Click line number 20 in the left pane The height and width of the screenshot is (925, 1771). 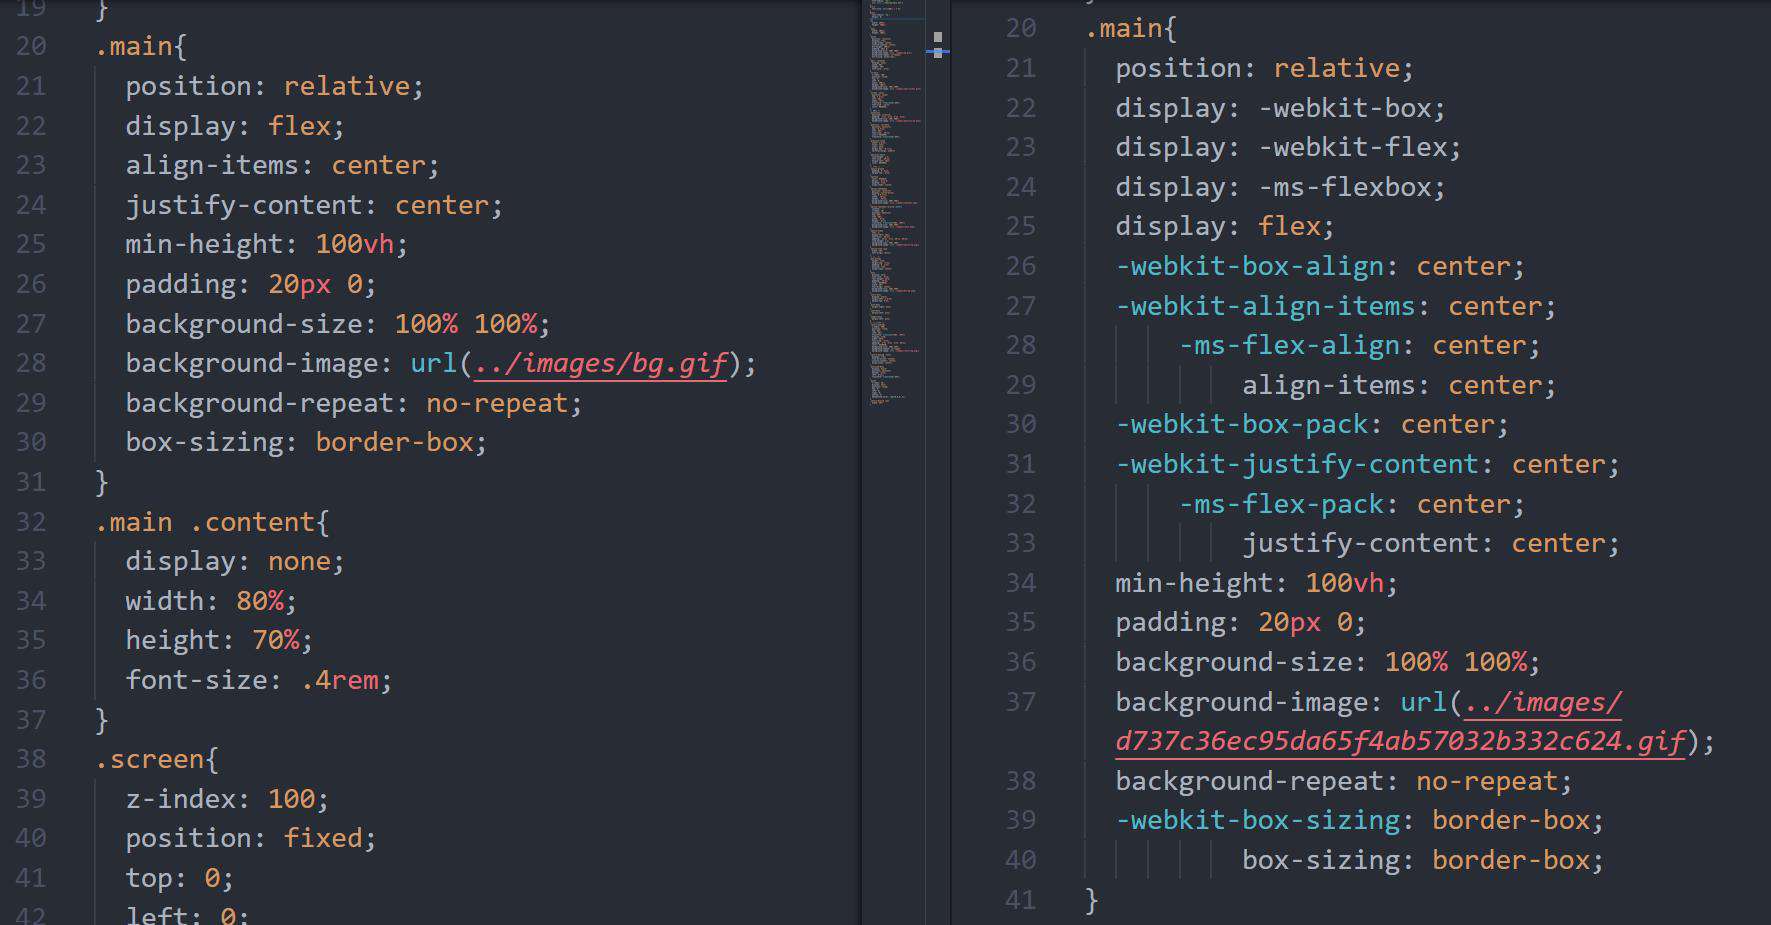point(31,46)
